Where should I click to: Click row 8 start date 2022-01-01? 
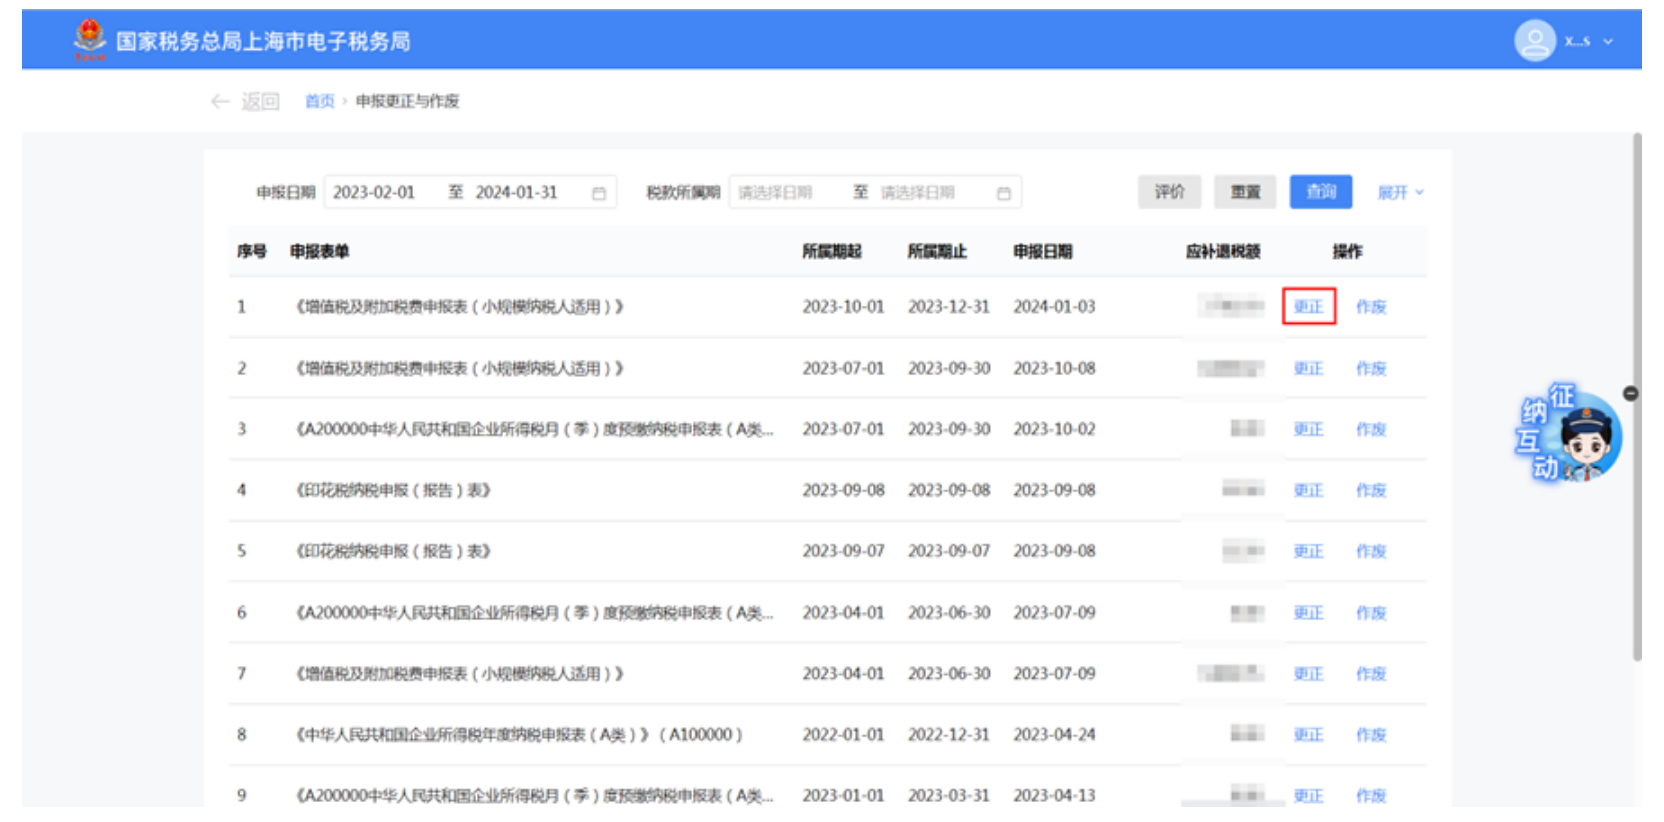(843, 735)
